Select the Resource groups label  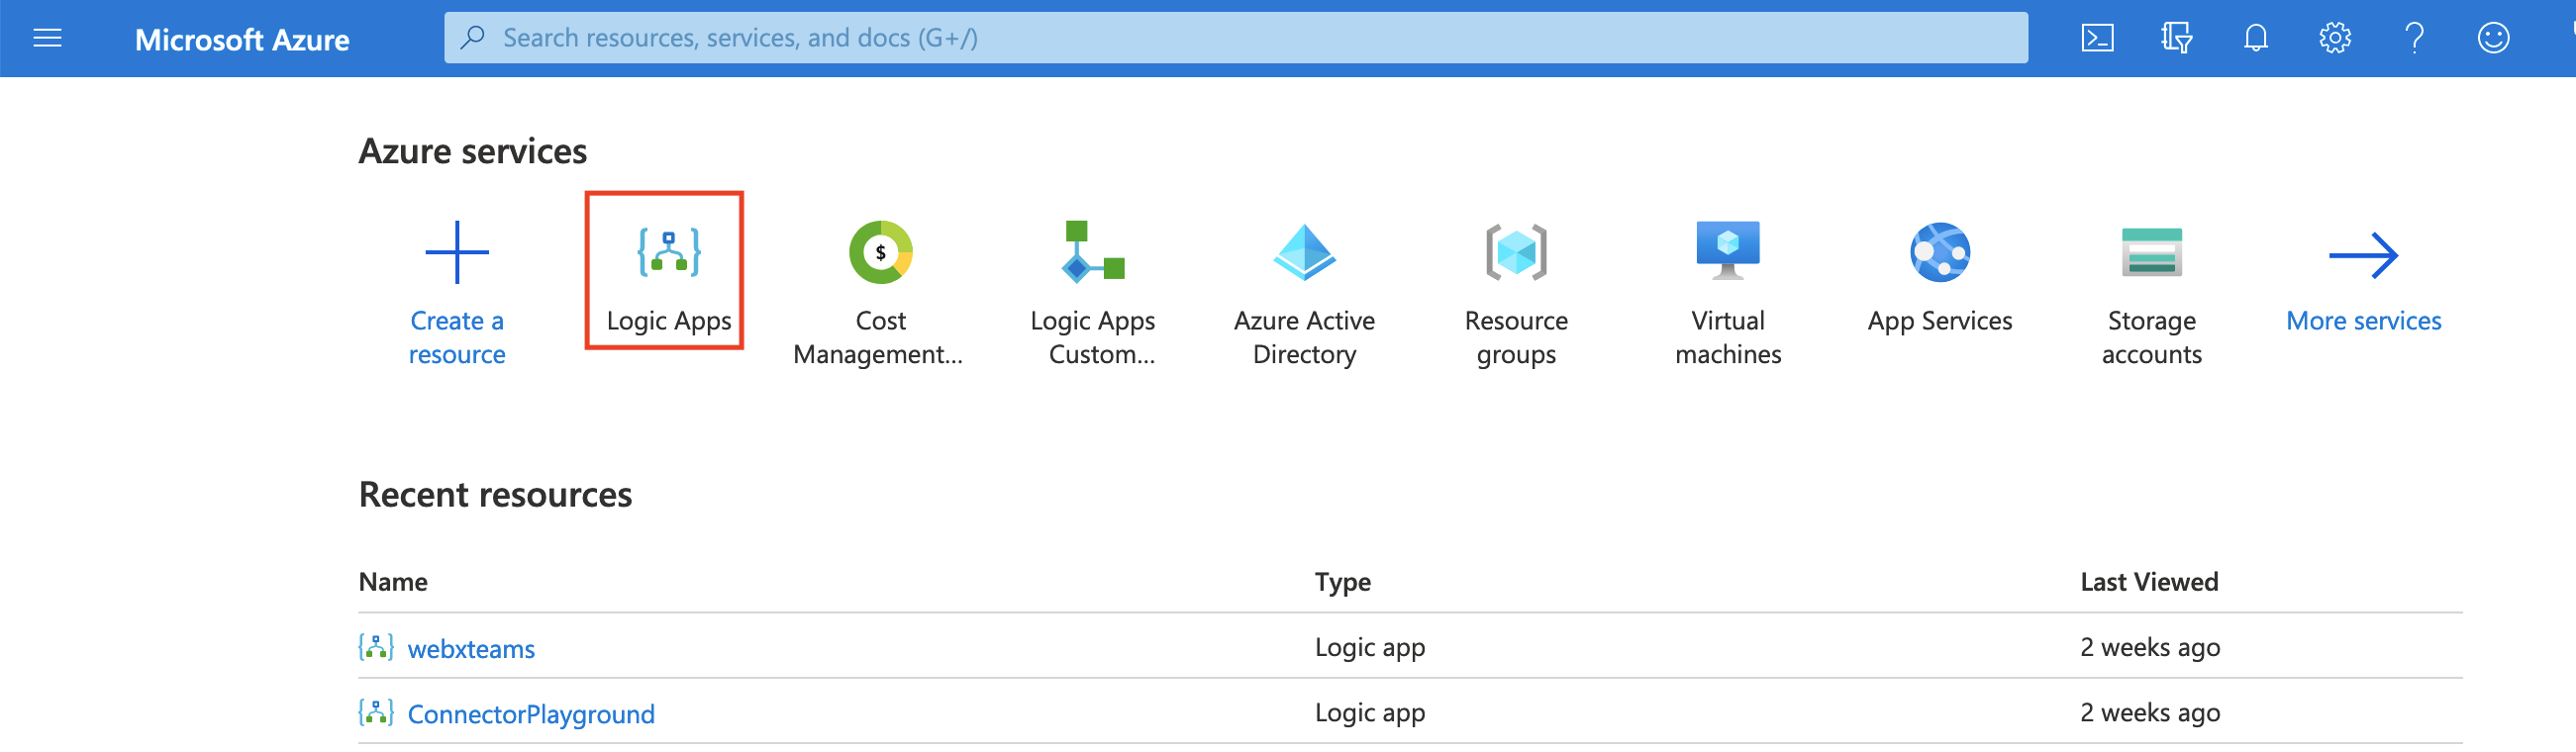(1516, 337)
